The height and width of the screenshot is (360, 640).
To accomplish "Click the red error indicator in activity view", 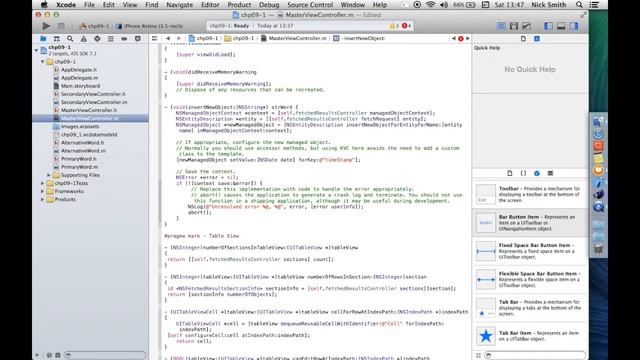I will click(406, 26).
